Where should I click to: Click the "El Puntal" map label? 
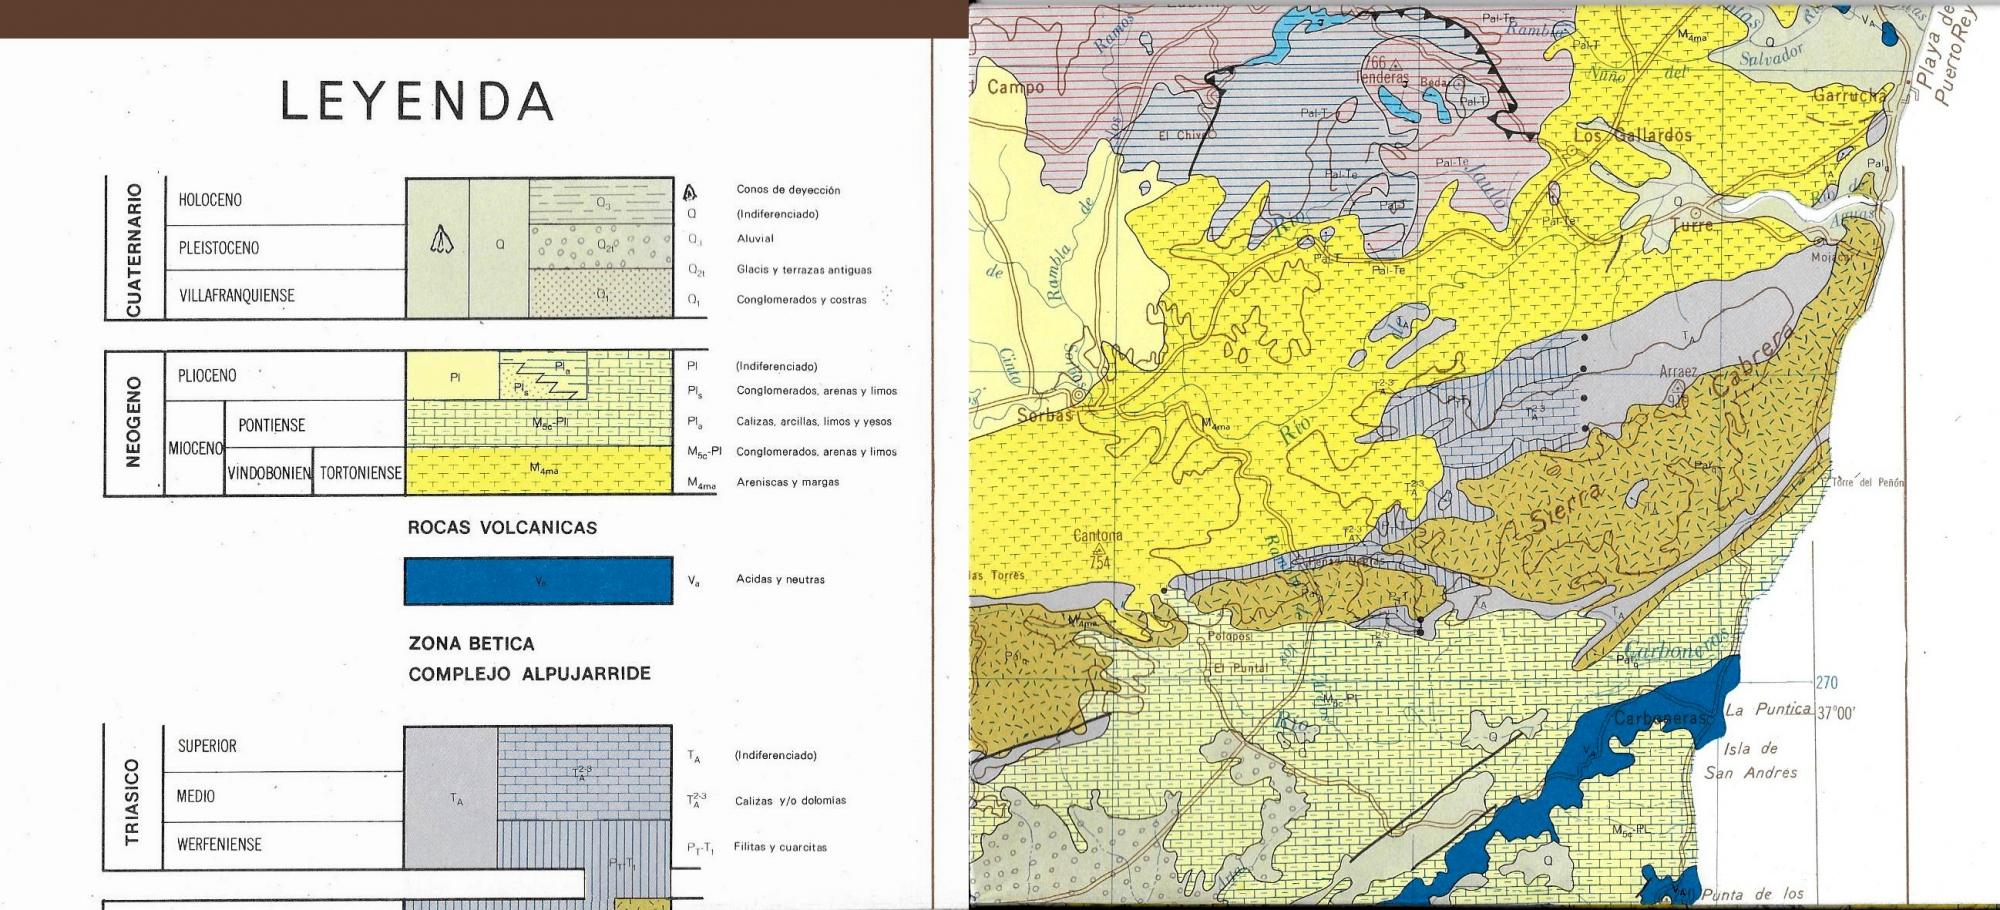[1240, 668]
